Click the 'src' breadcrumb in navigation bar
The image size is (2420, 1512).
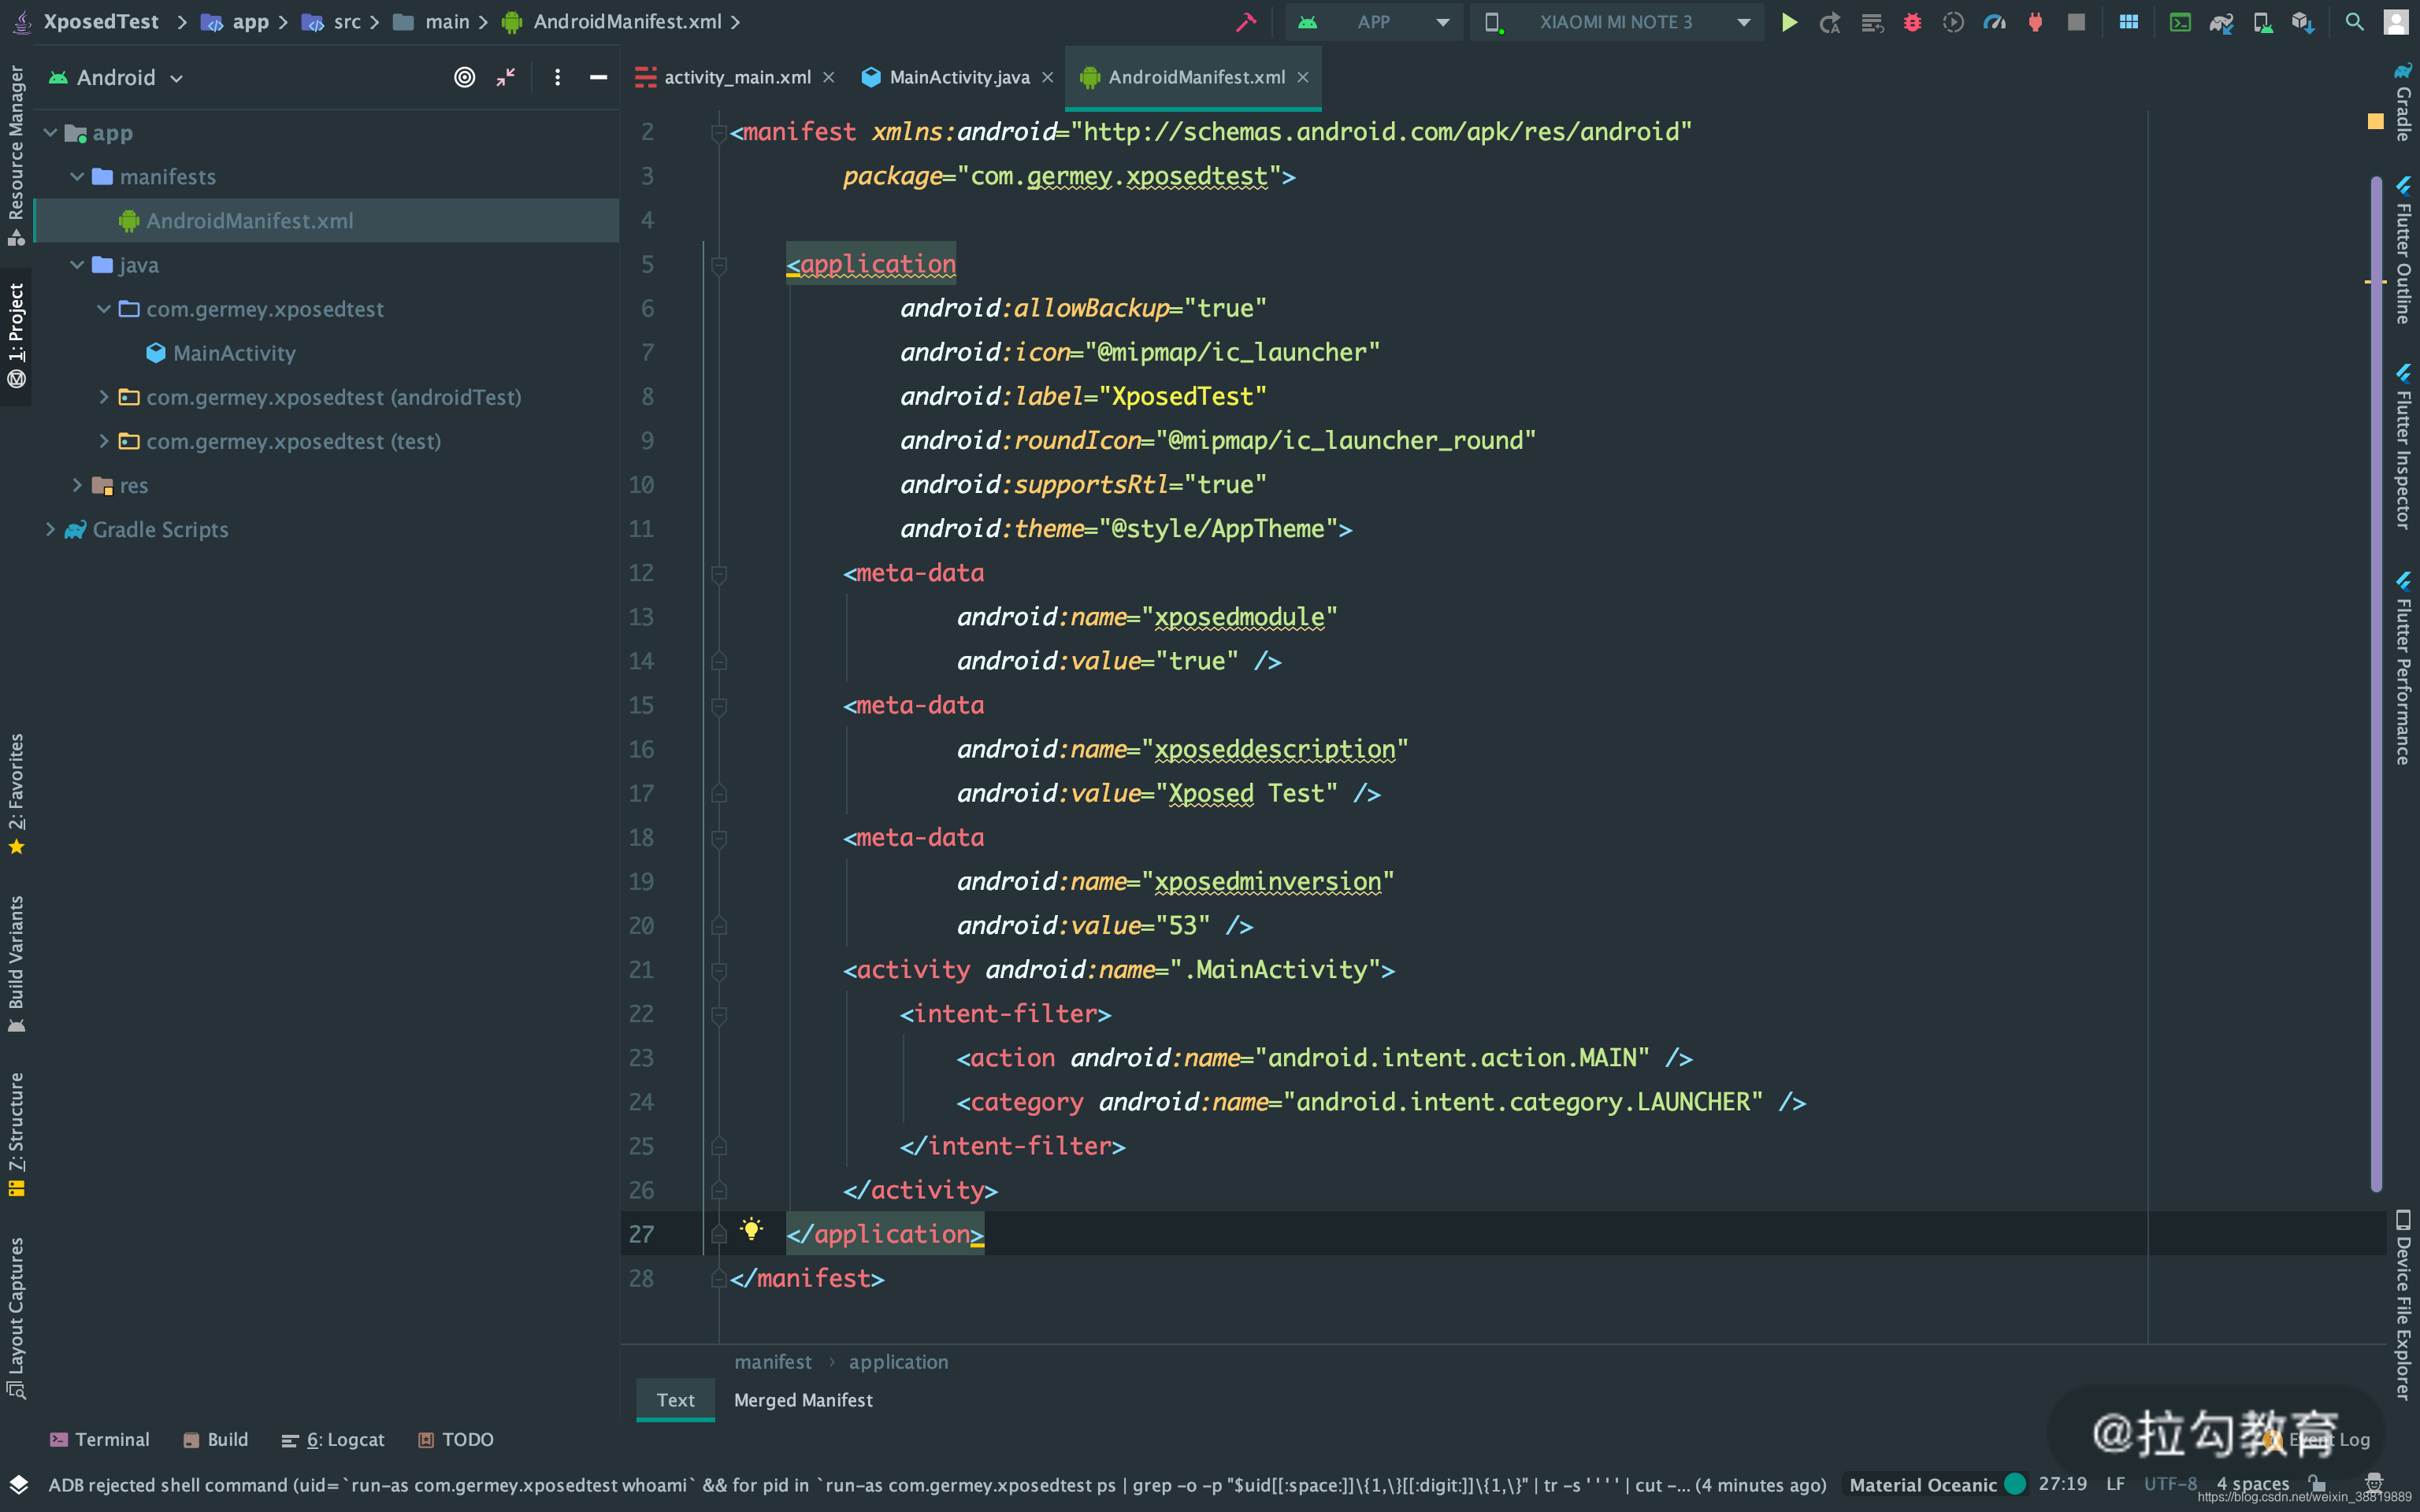(x=333, y=22)
